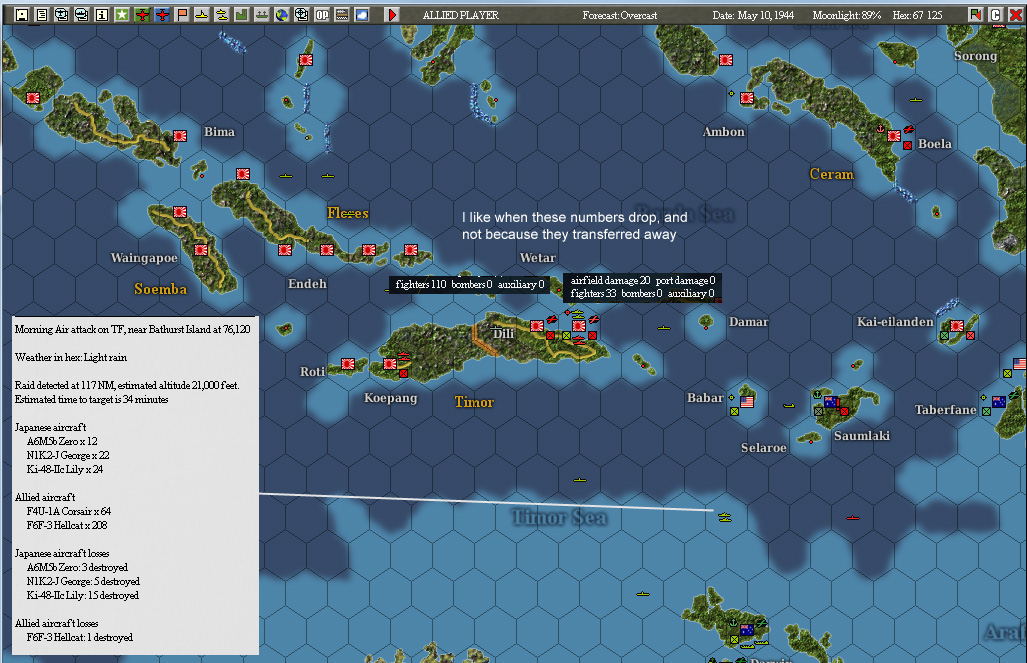The image size is (1027, 663).
Task: Click 'Weather in hex: Light rain' line
Action: click(x=71, y=358)
